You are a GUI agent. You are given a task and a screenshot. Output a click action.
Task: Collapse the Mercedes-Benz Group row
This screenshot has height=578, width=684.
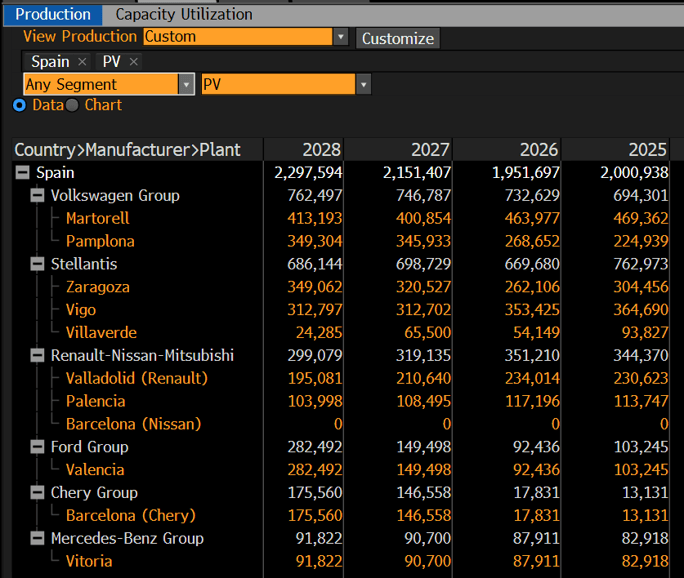38,538
